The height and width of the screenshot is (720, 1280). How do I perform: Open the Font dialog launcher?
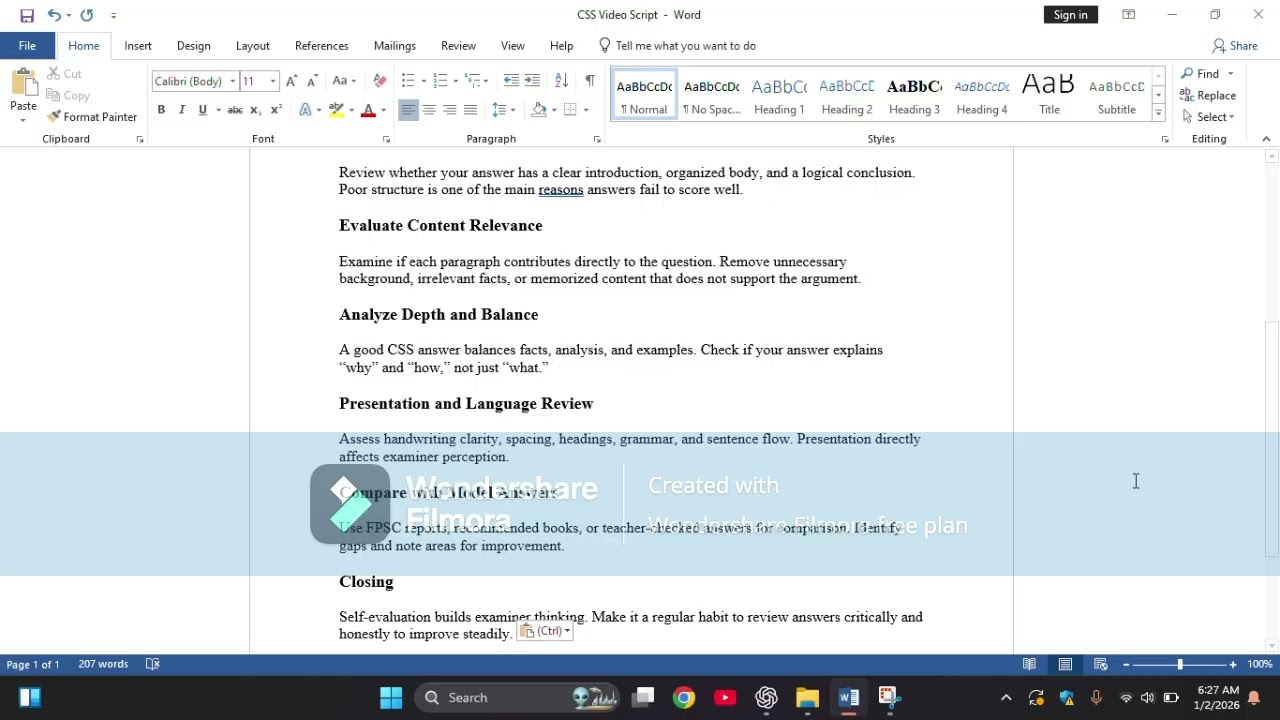[386, 140]
